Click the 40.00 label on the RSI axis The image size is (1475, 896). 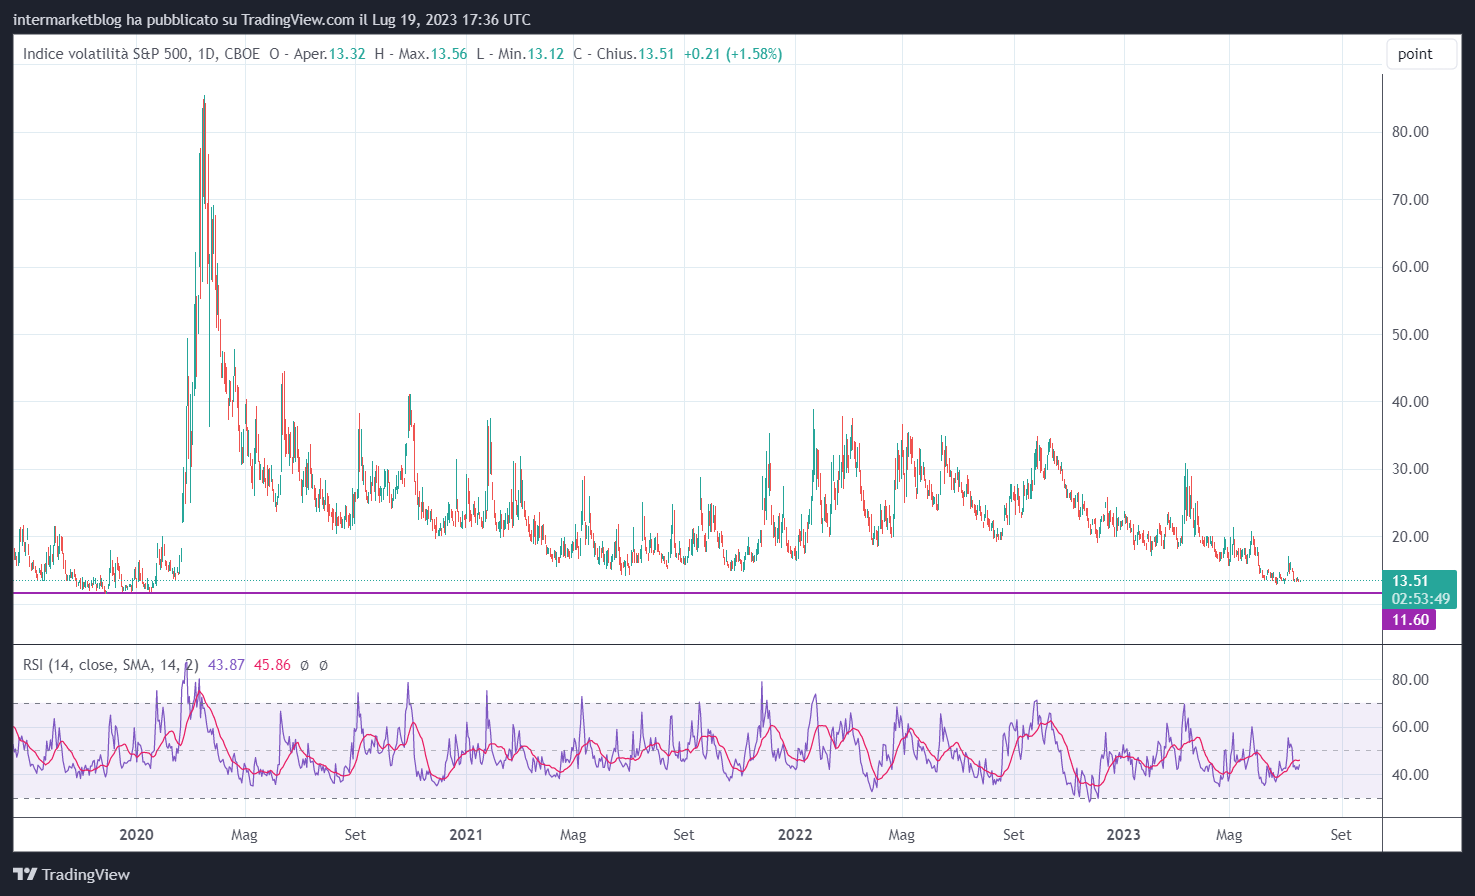(1410, 775)
